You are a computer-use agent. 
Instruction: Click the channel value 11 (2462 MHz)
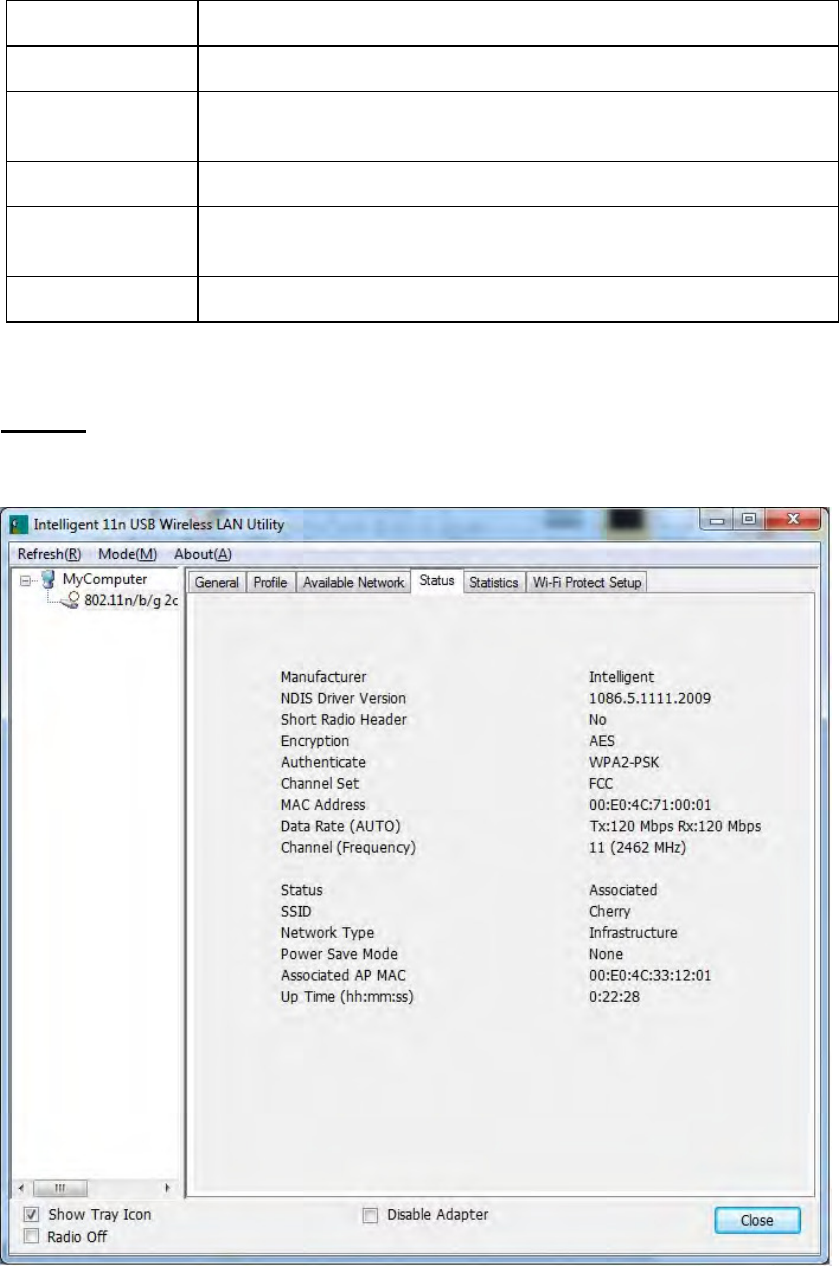coord(638,848)
